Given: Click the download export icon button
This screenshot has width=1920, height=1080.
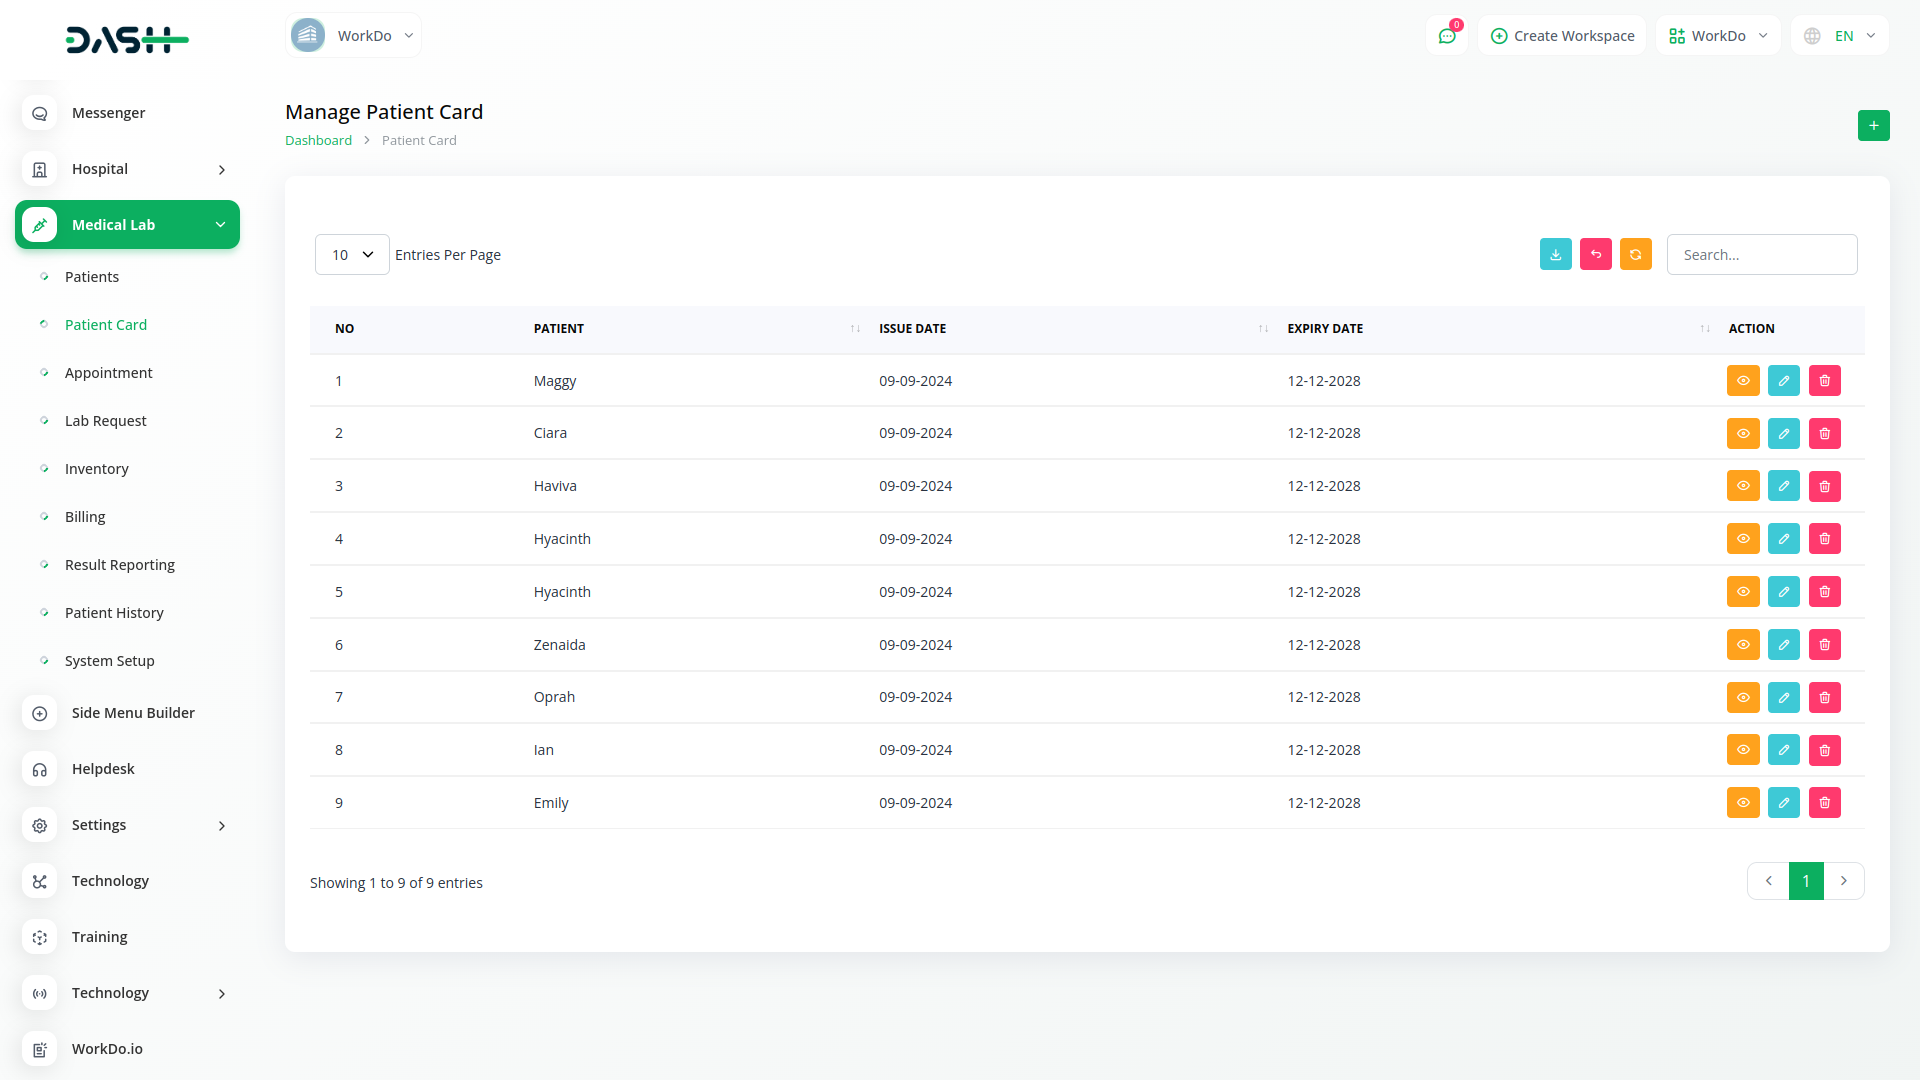Looking at the screenshot, I should 1555,255.
